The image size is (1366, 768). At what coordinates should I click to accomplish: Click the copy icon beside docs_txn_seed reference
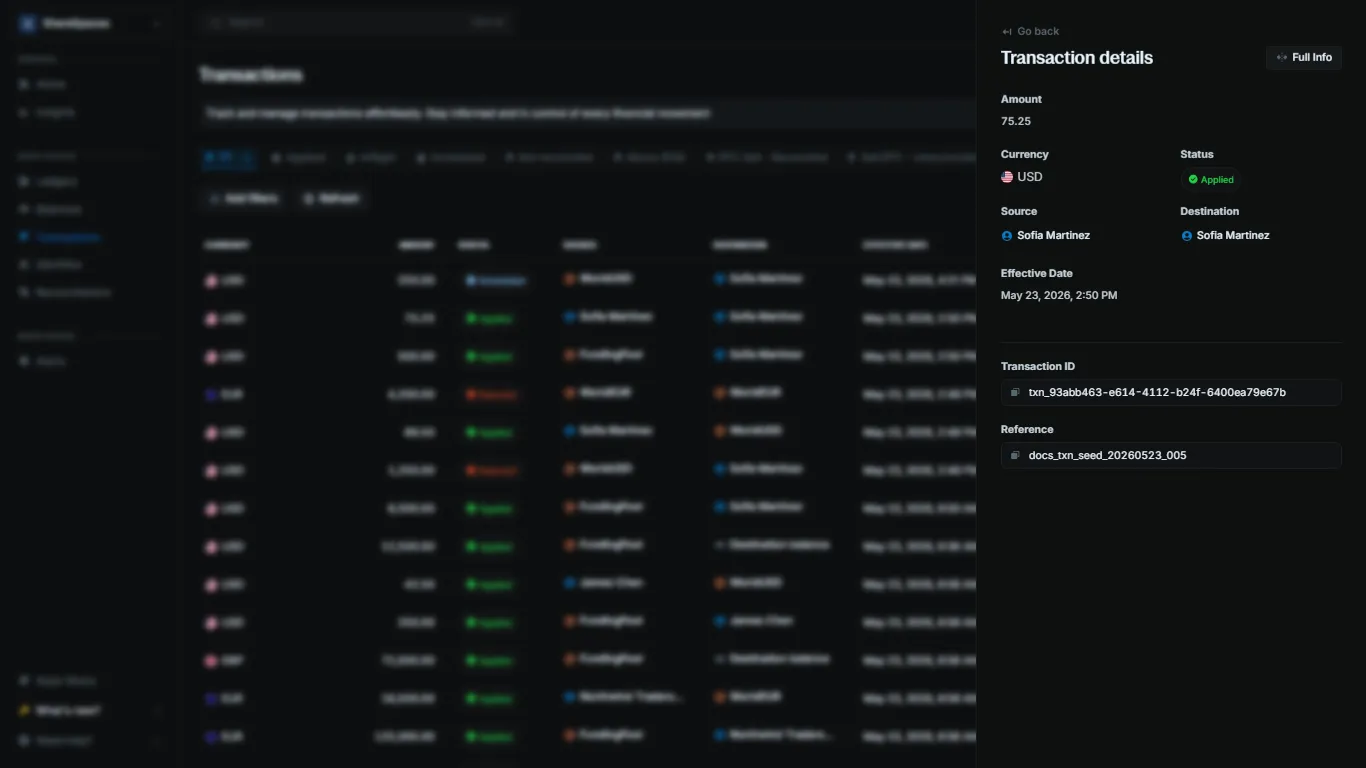(1015, 456)
